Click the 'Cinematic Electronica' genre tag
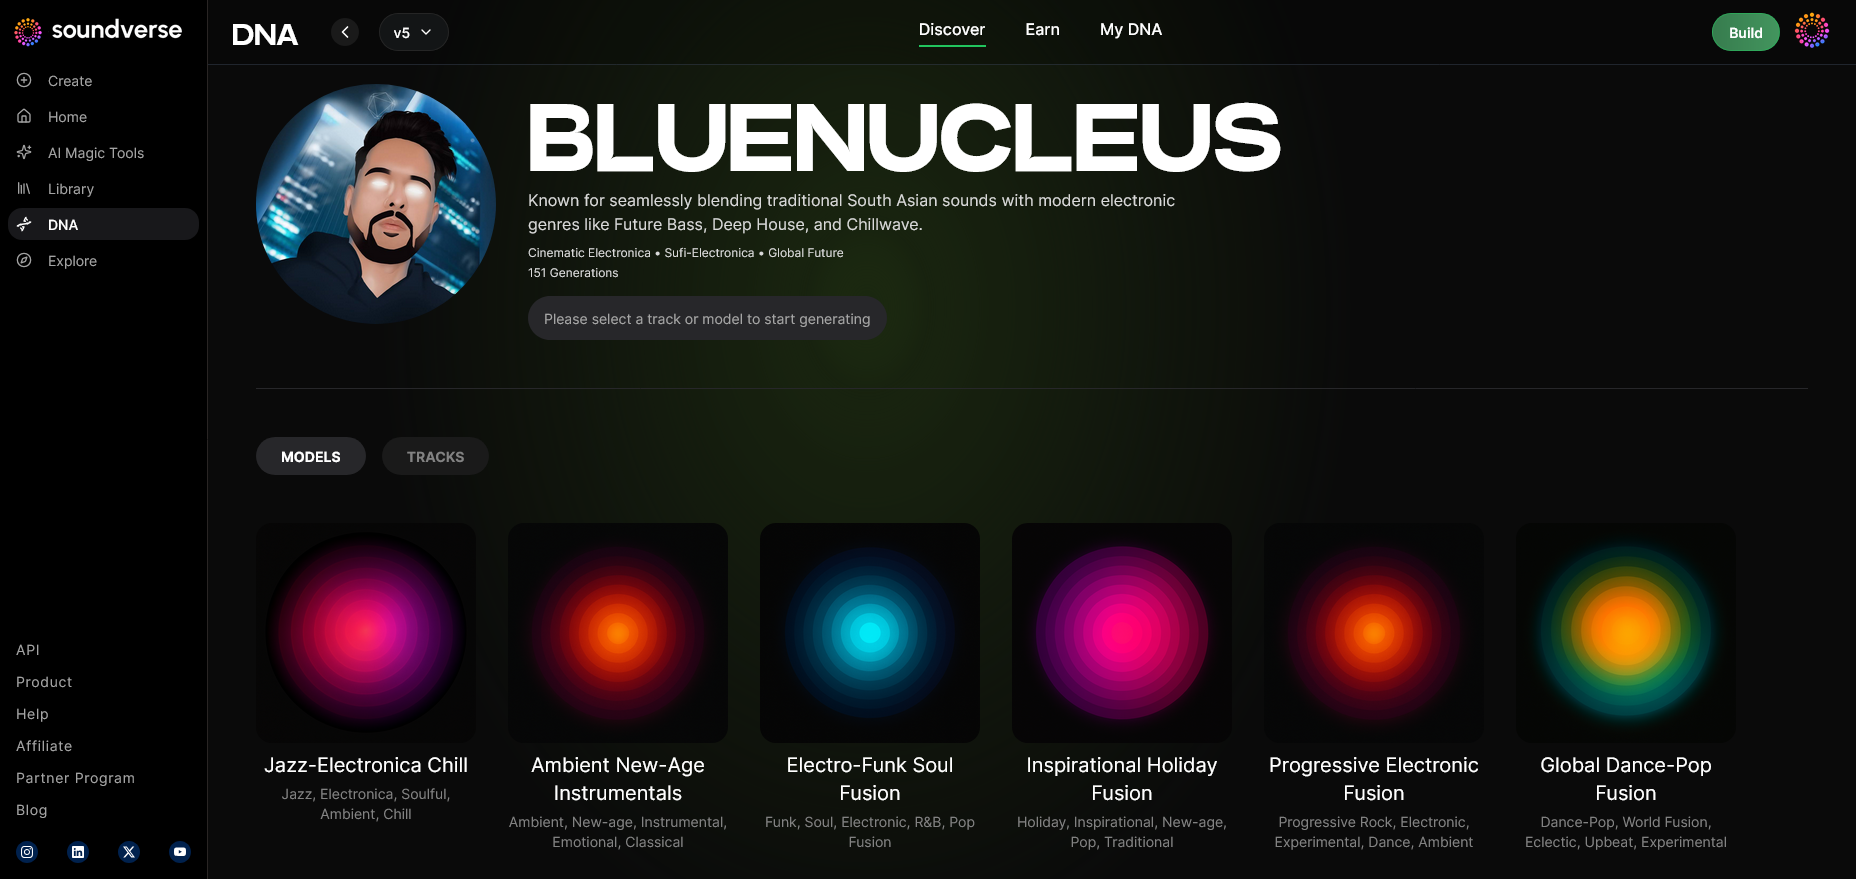The width and height of the screenshot is (1856, 879). [589, 253]
